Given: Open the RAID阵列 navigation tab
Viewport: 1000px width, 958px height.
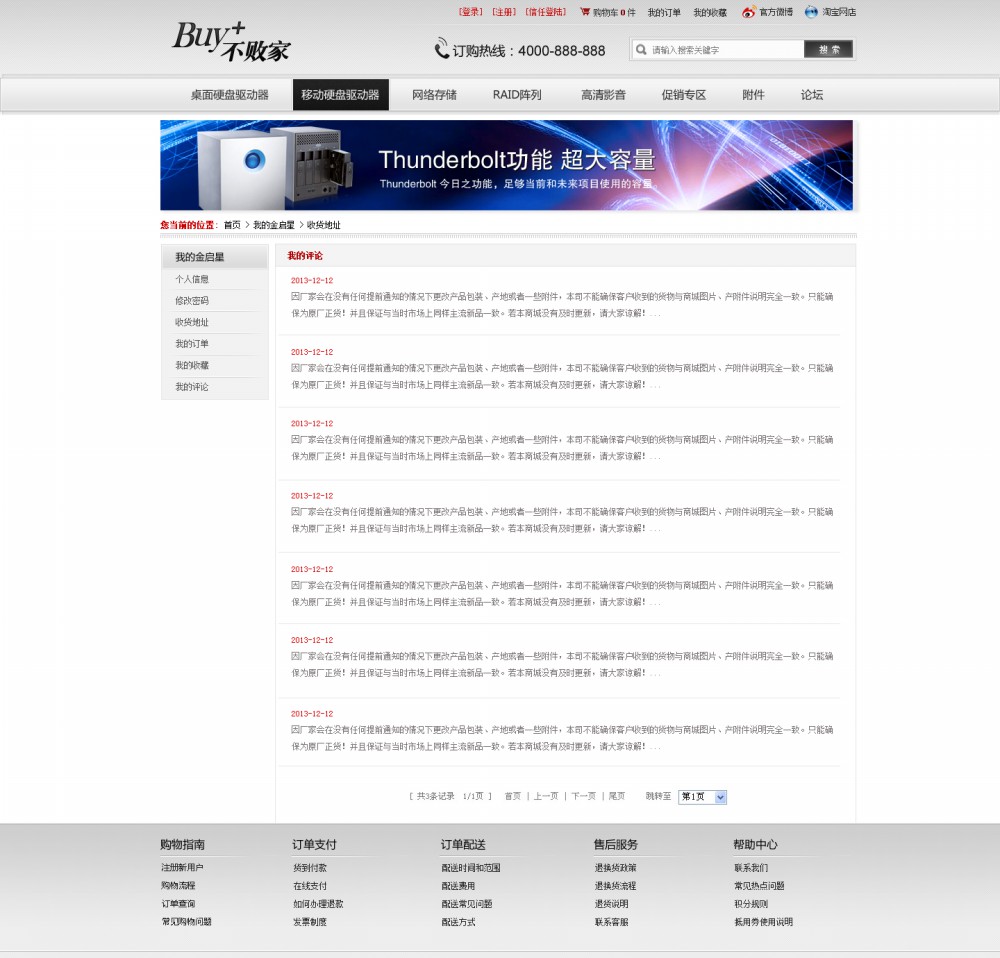Looking at the screenshot, I should pyautogui.click(x=517, y=95).
